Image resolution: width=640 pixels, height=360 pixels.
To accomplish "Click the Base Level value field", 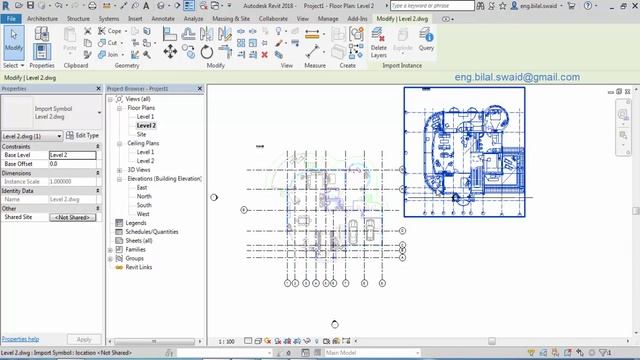I will coord(73,155).
